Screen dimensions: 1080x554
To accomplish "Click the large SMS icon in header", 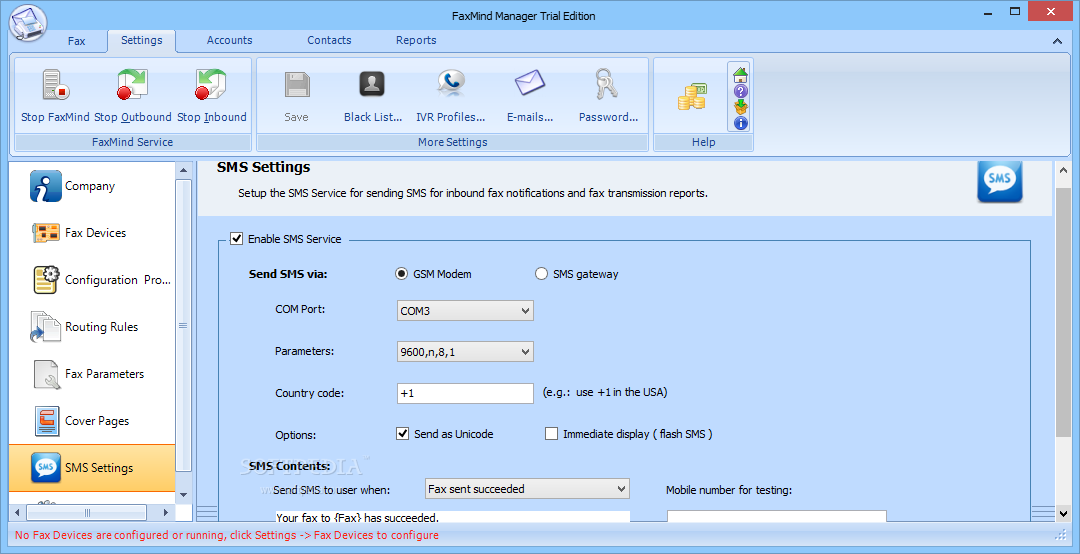I will click(999, 181).
